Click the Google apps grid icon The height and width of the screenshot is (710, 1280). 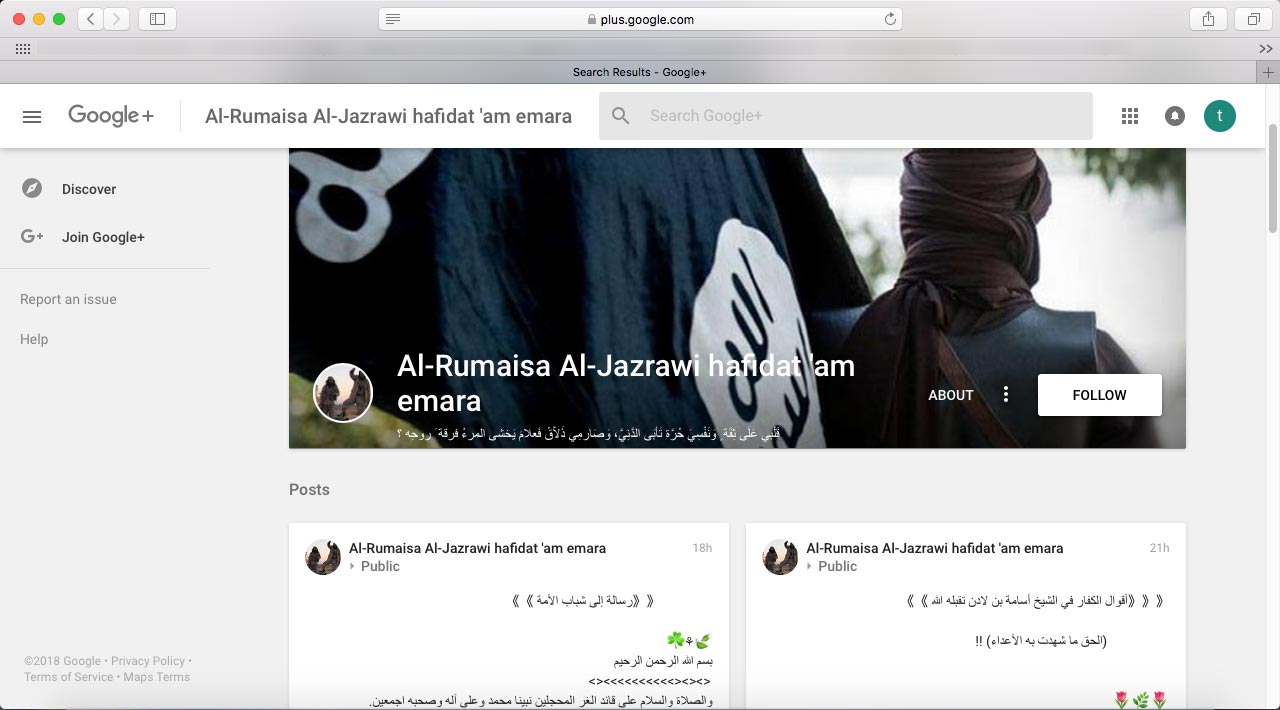coord(1130,116)
